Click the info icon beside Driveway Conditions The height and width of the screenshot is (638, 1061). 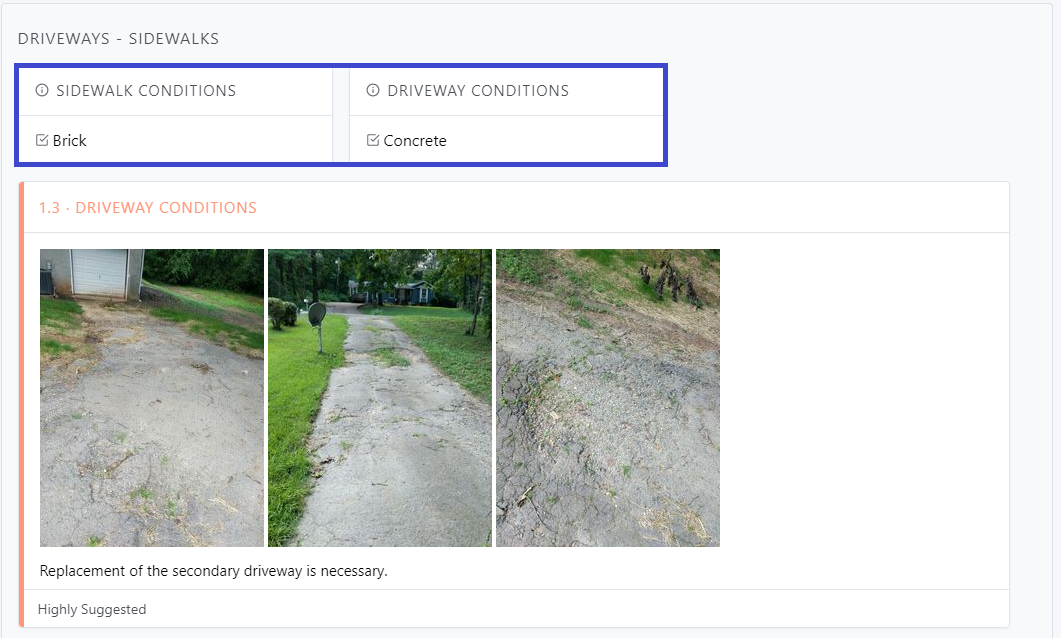(x=373, y=90)
